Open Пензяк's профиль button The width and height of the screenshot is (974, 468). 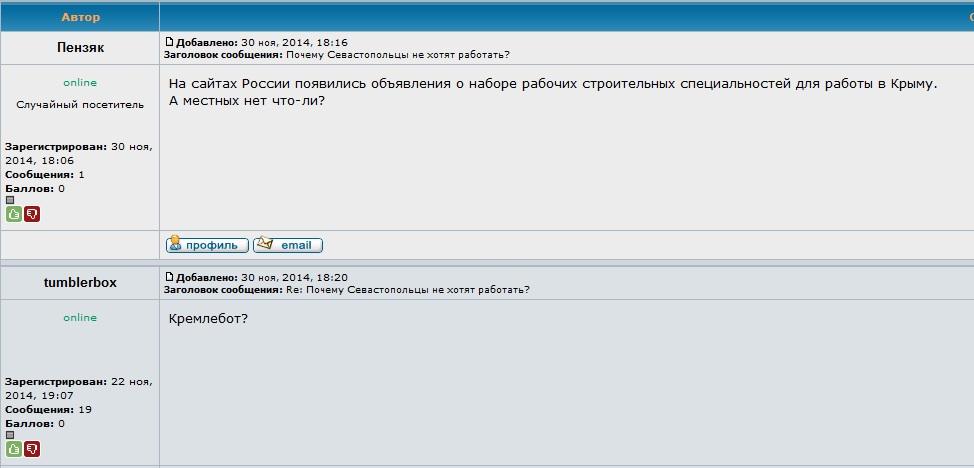coord(207,245)
